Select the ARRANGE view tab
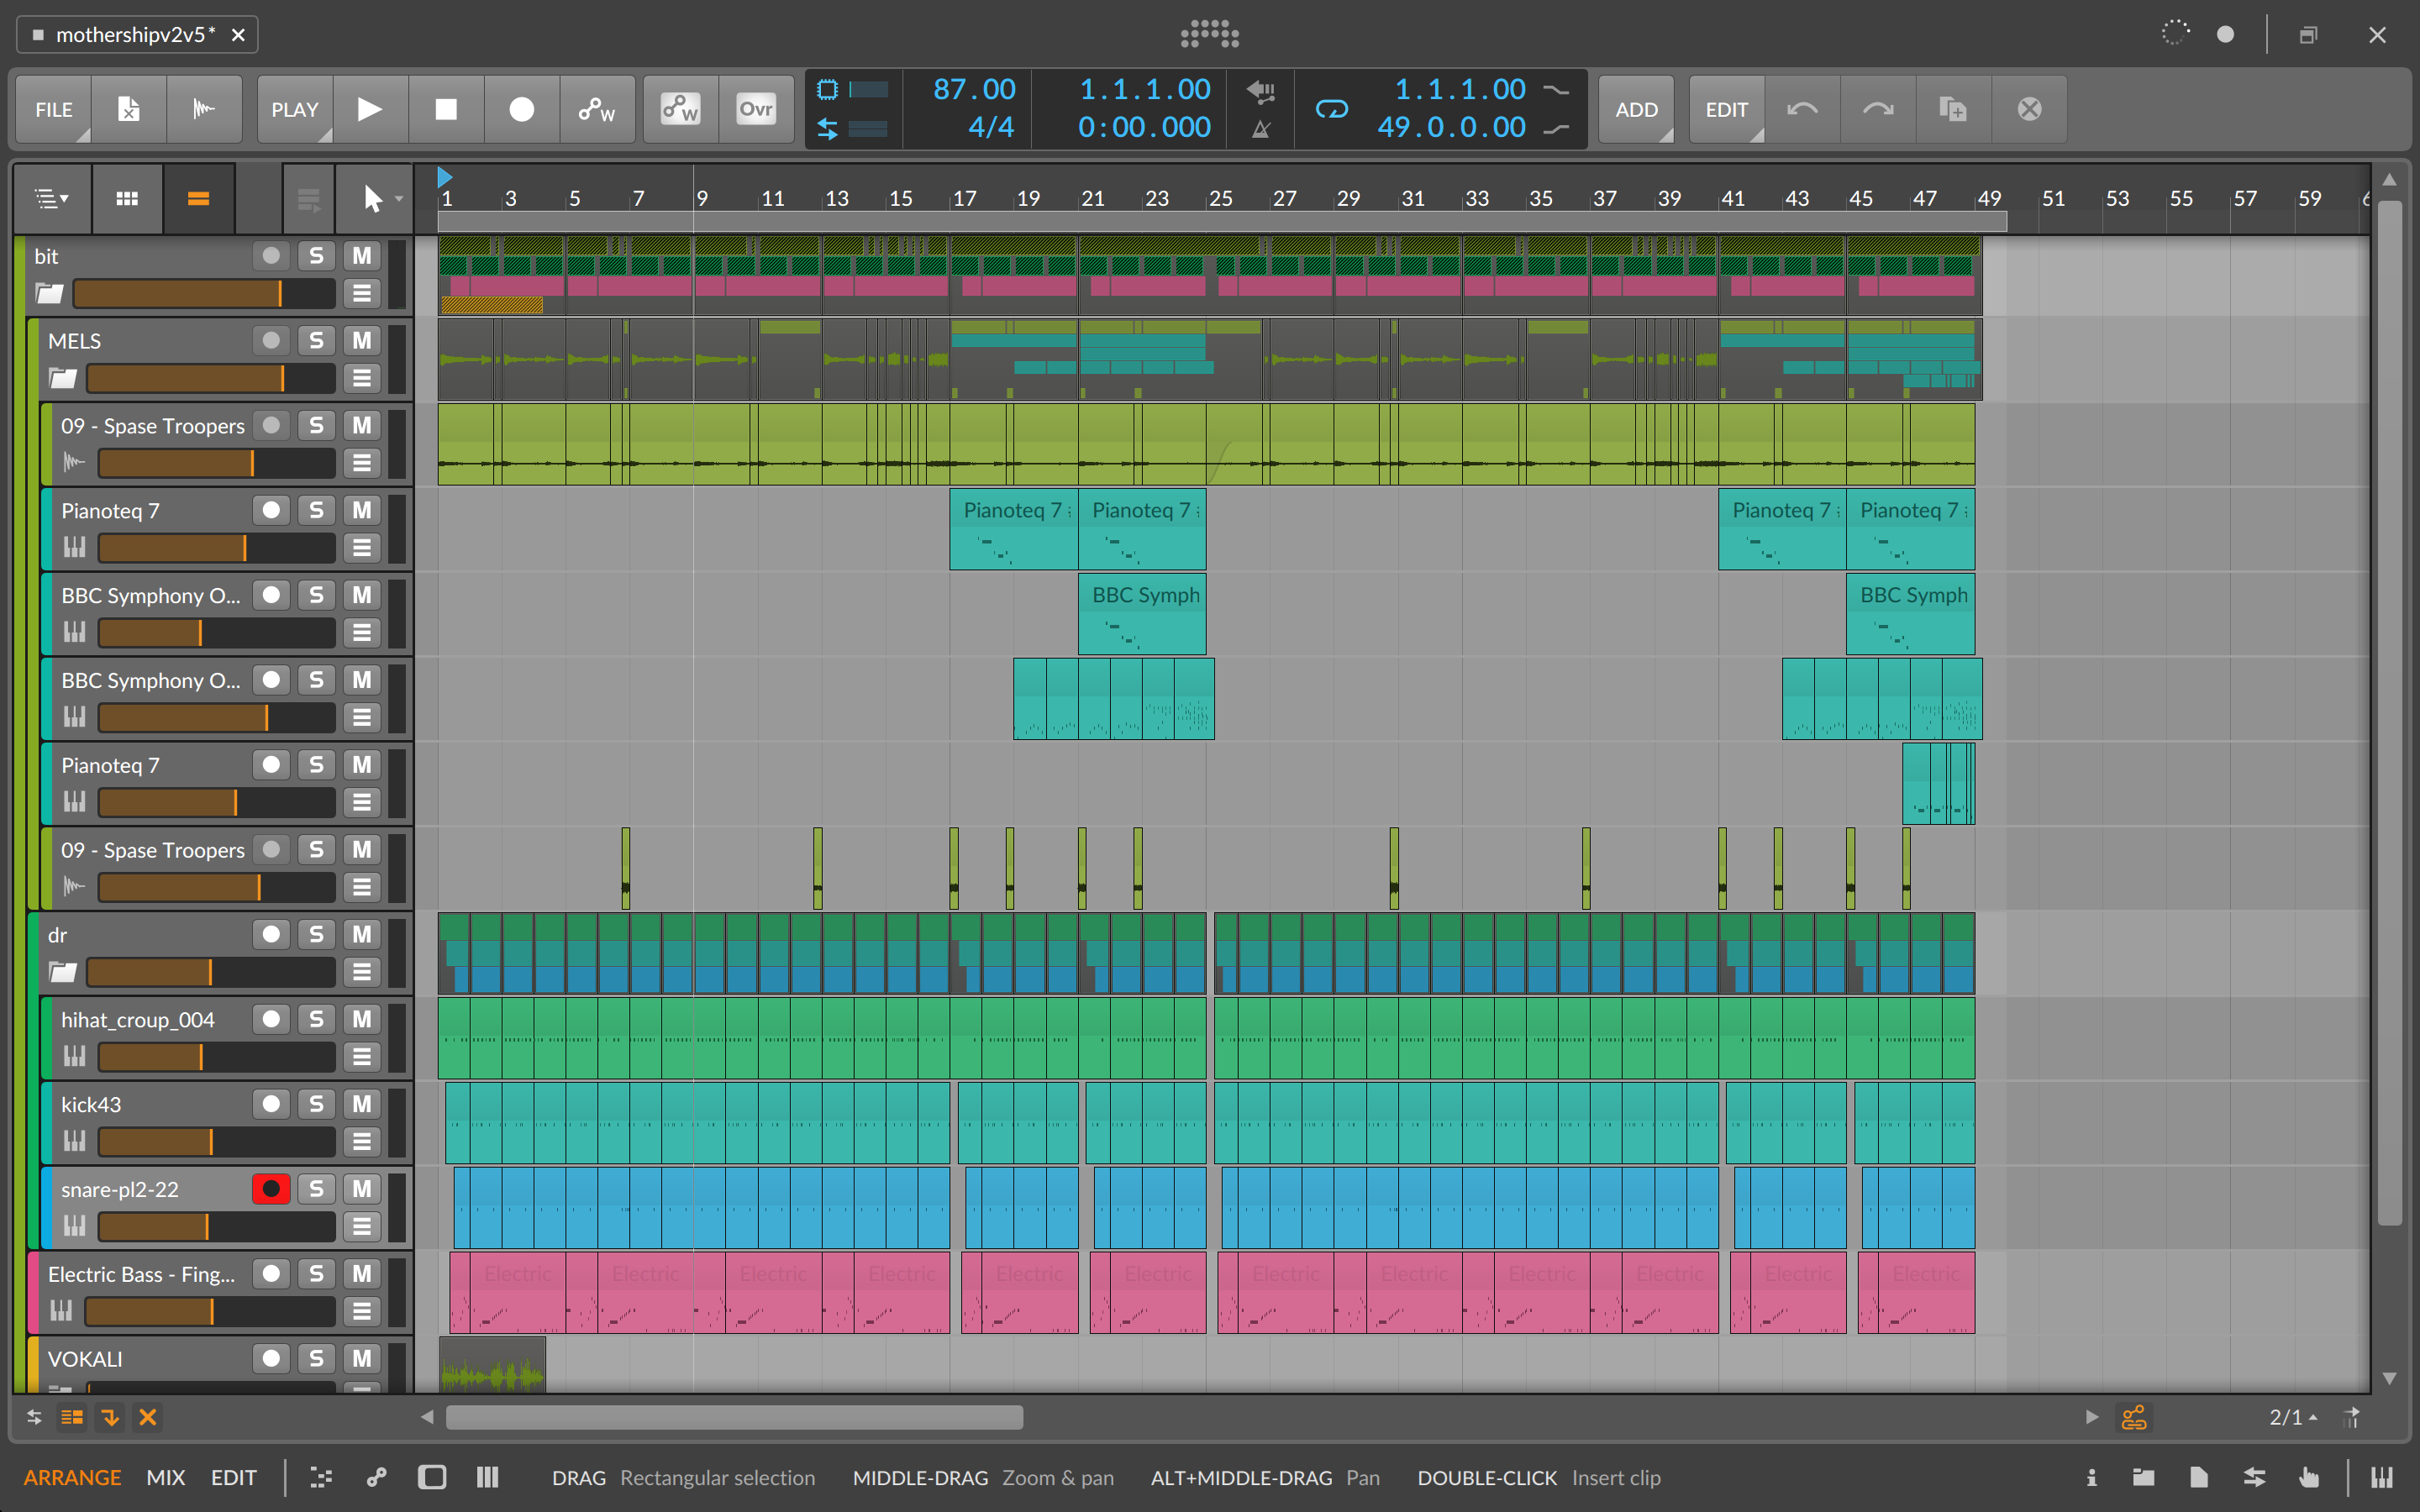The image size is (2420, 1512). (x=72, y=1477)
